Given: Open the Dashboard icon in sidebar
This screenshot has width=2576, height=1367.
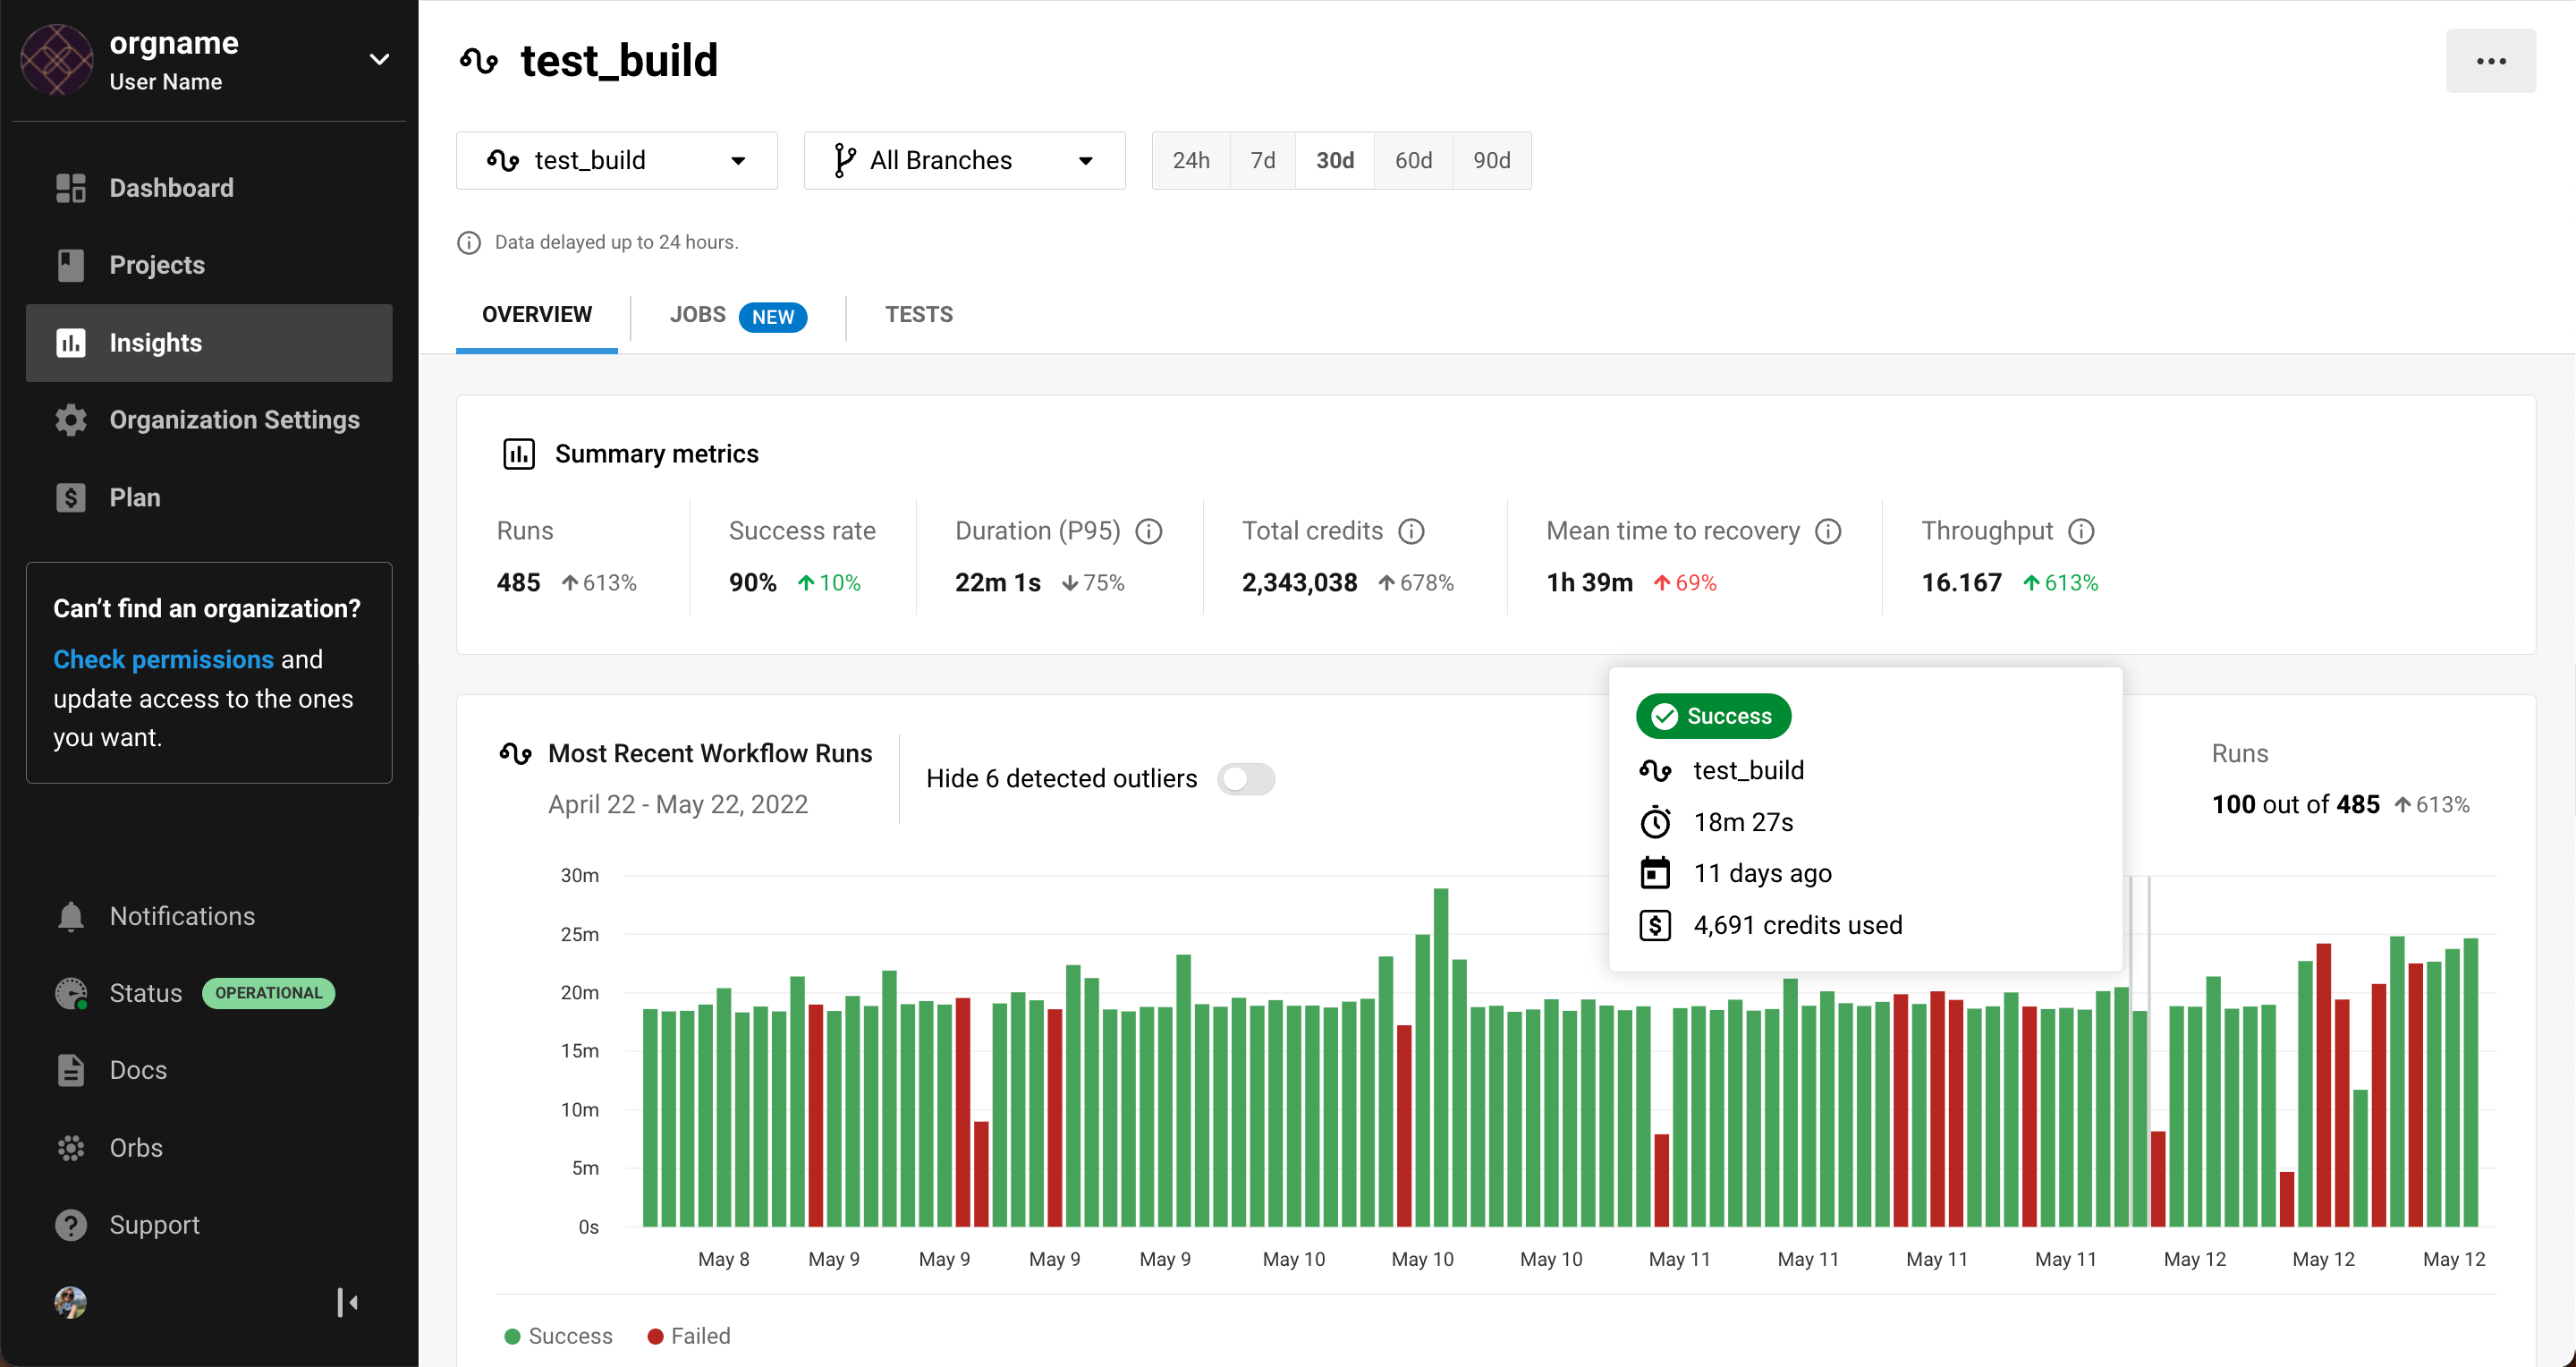Looking at the screenshot, I should [71, 188].
